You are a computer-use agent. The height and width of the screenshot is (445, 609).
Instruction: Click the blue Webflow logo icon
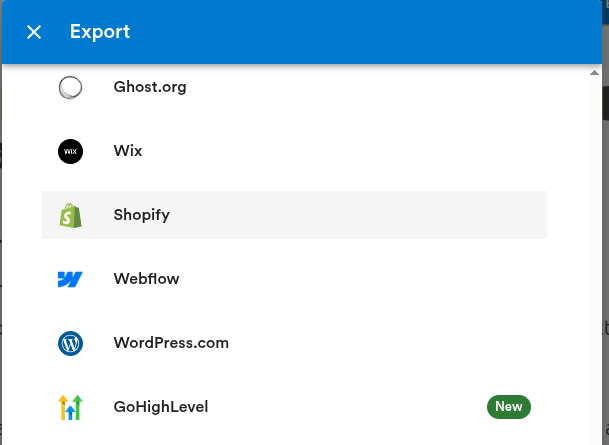pyautogui.click(x=70, y=279)
